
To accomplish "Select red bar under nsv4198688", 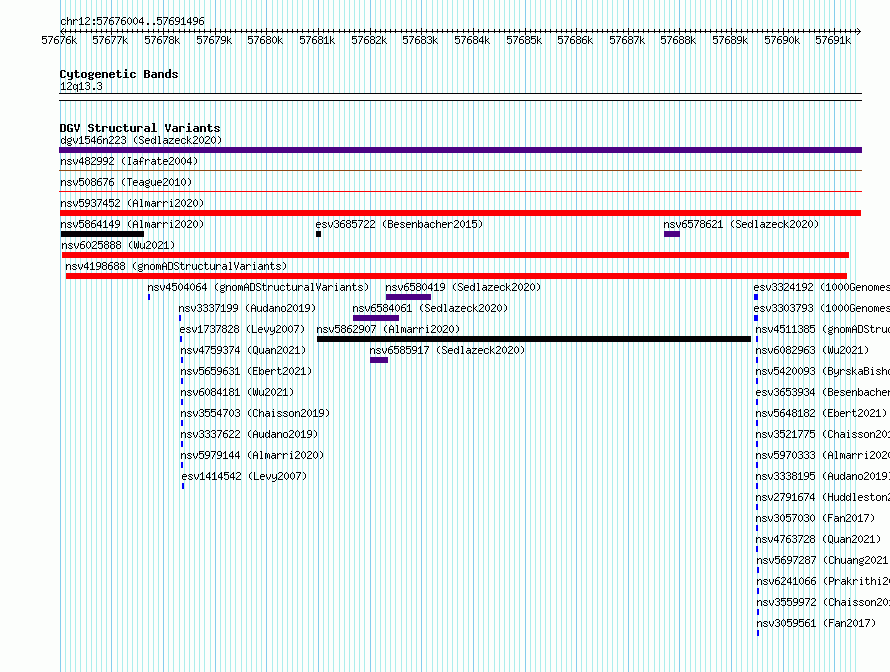I will [456, 276].
